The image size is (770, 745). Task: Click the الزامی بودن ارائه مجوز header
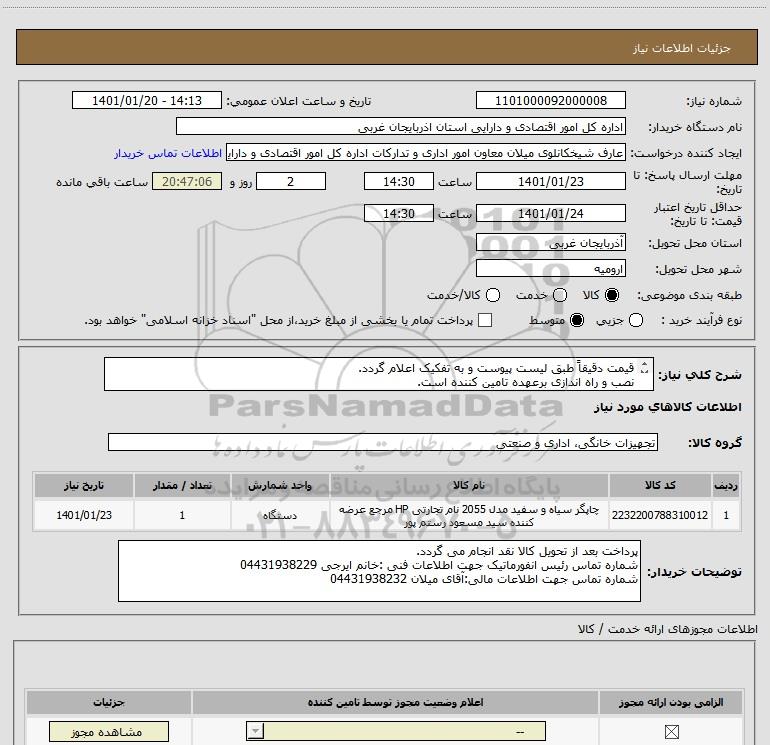pos(671,703)
